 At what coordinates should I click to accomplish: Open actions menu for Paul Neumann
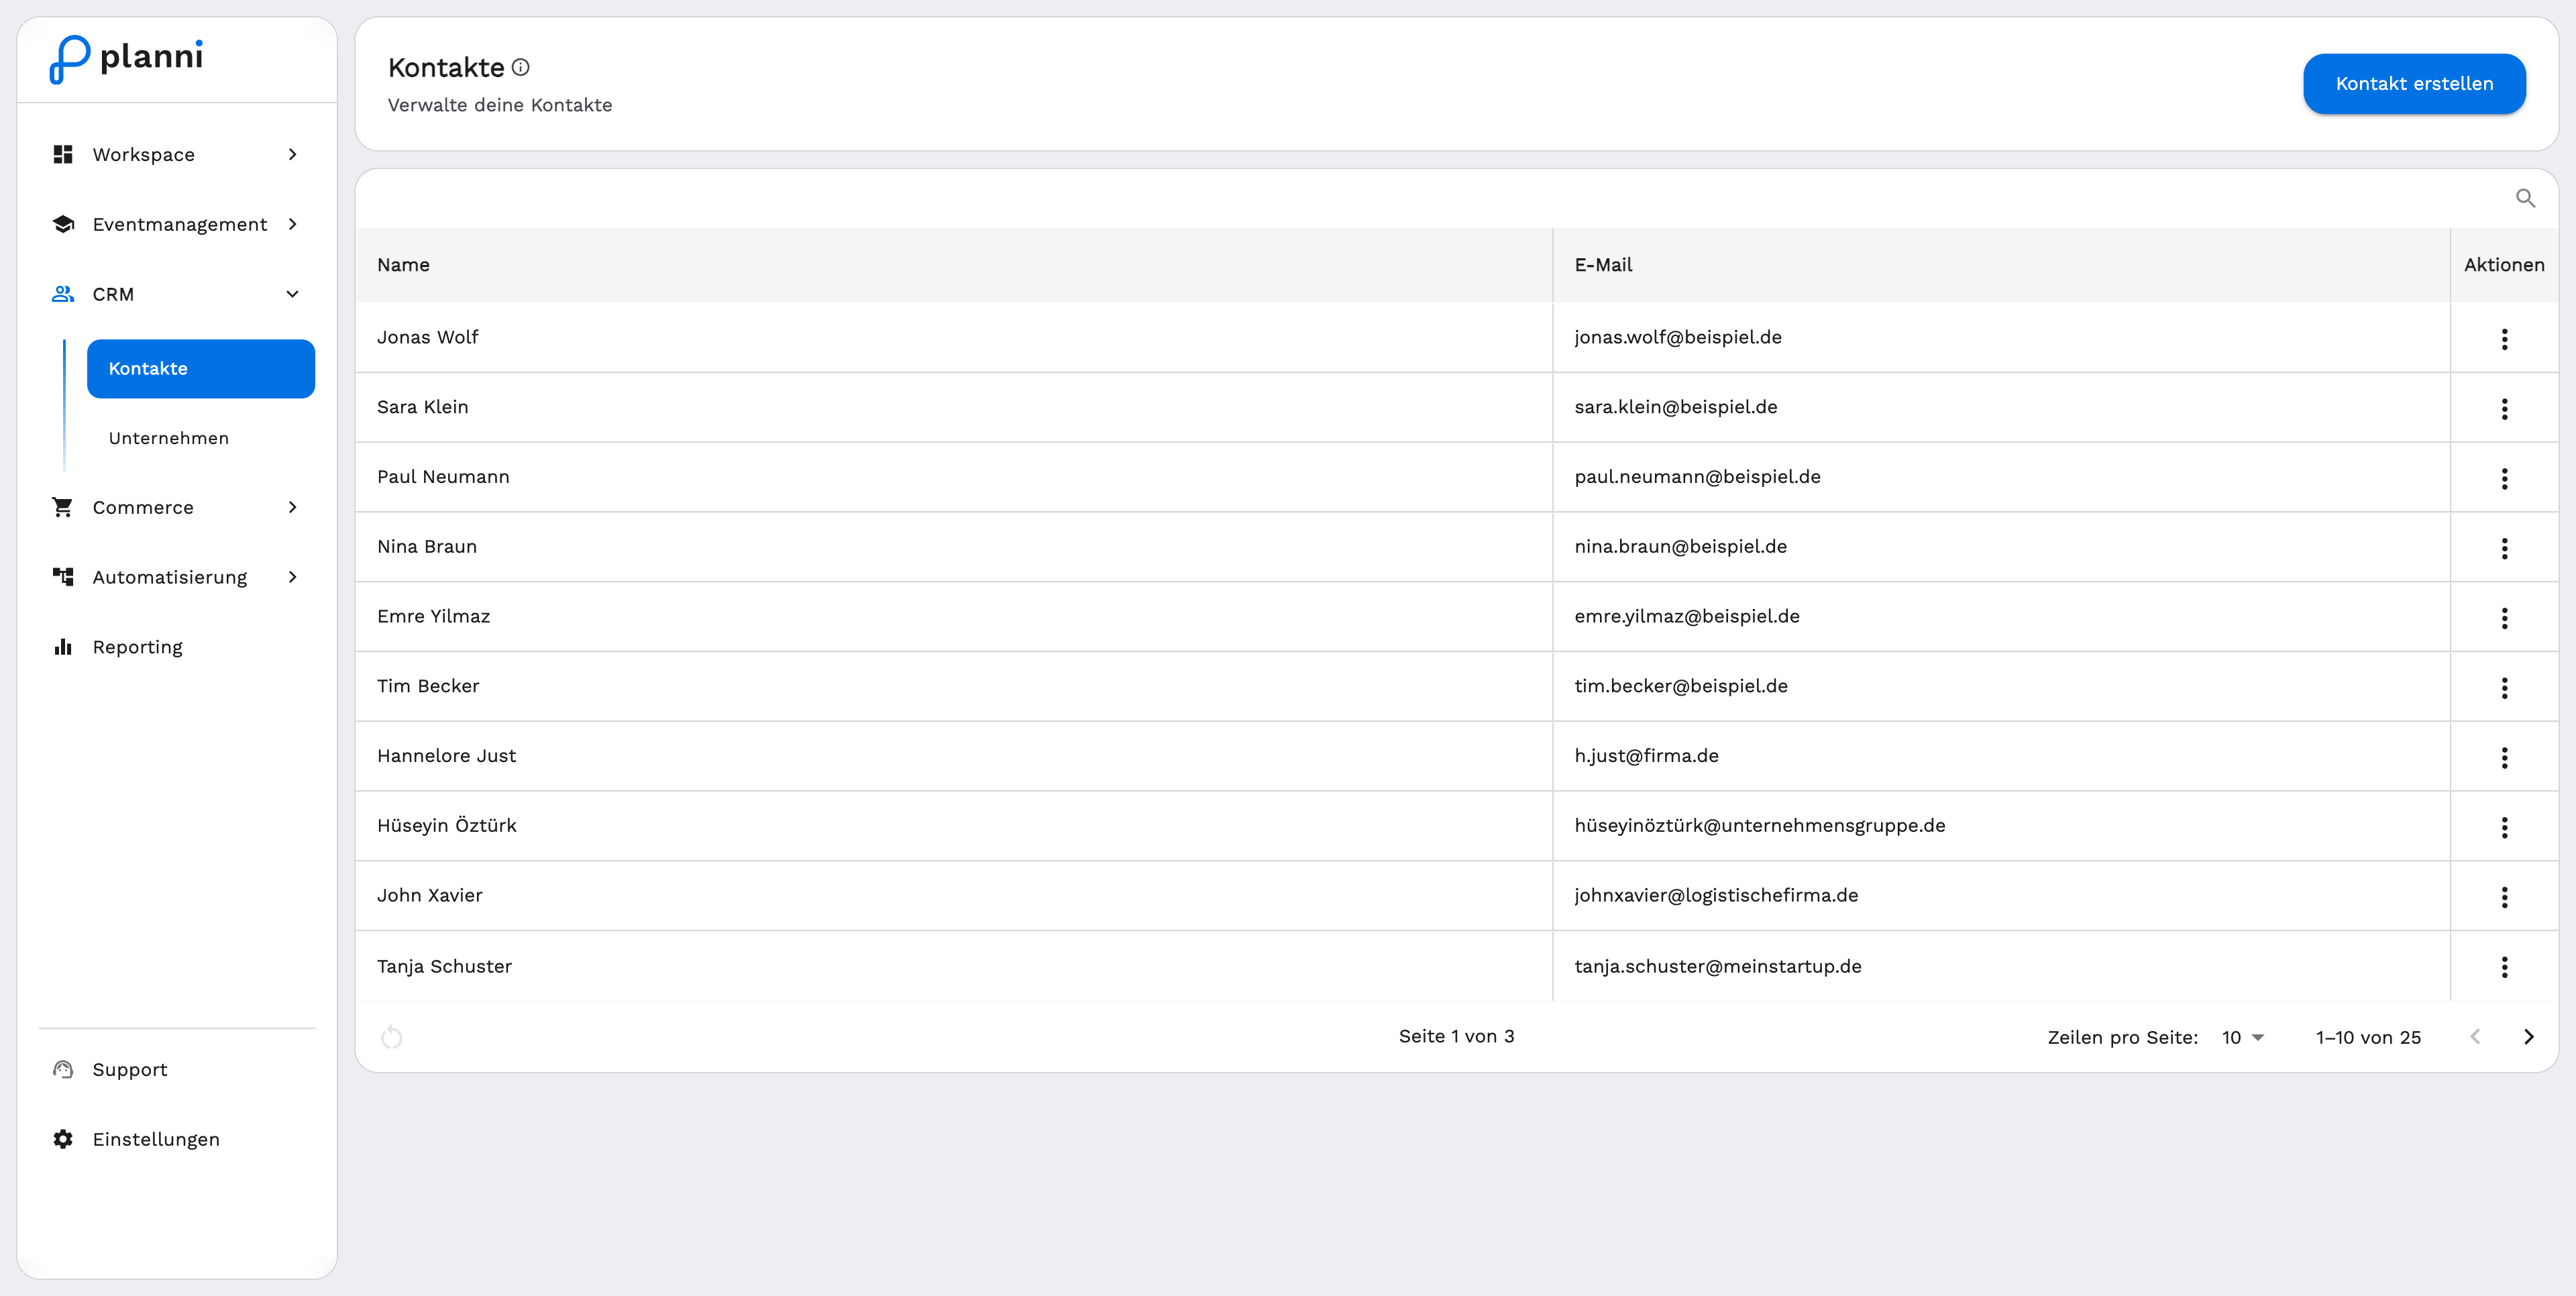tap(2504, 478)
